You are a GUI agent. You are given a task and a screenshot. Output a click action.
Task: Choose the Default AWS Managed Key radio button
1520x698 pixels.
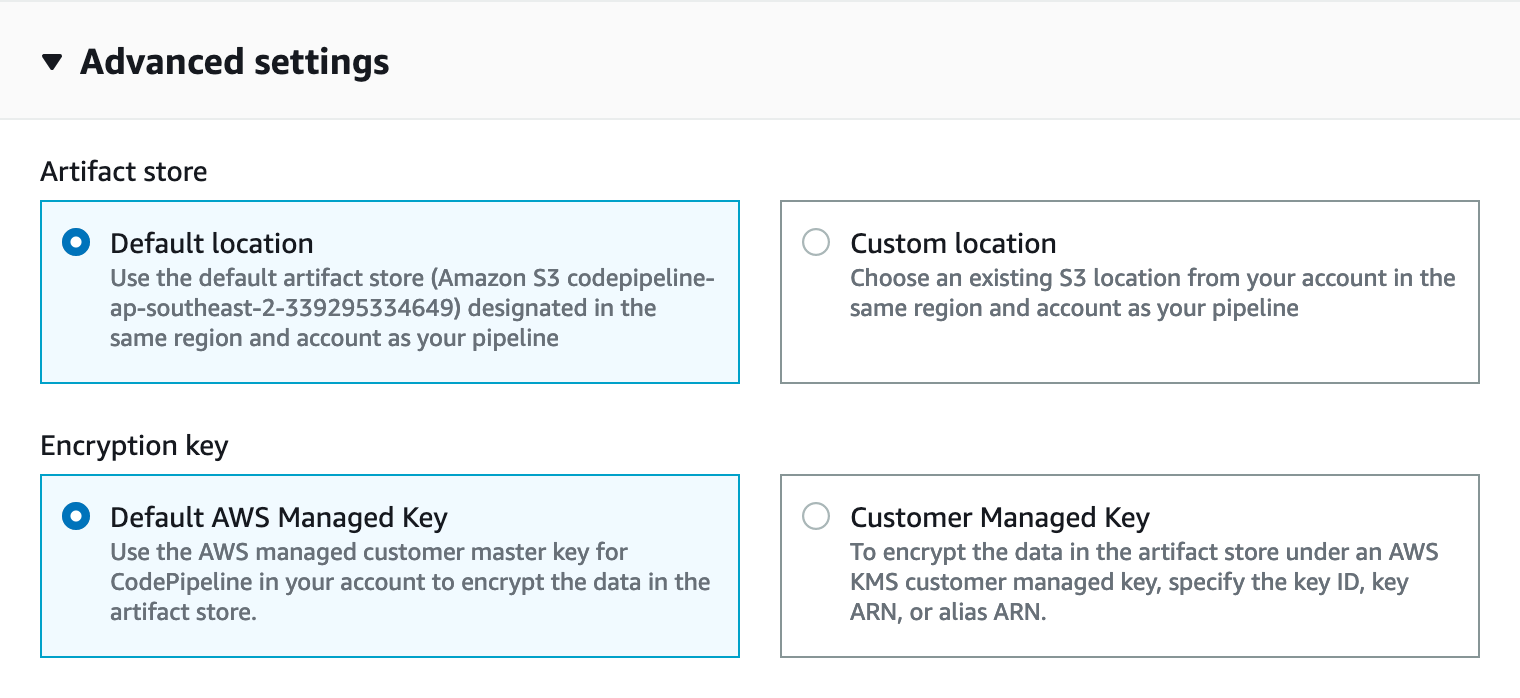tap(76, 517)
